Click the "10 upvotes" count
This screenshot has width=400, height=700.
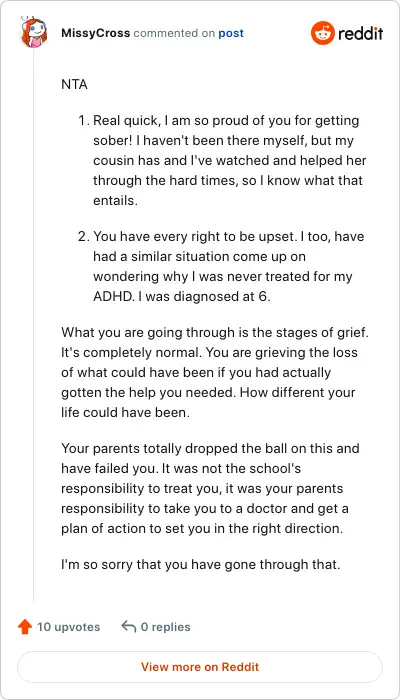(68, 627)
